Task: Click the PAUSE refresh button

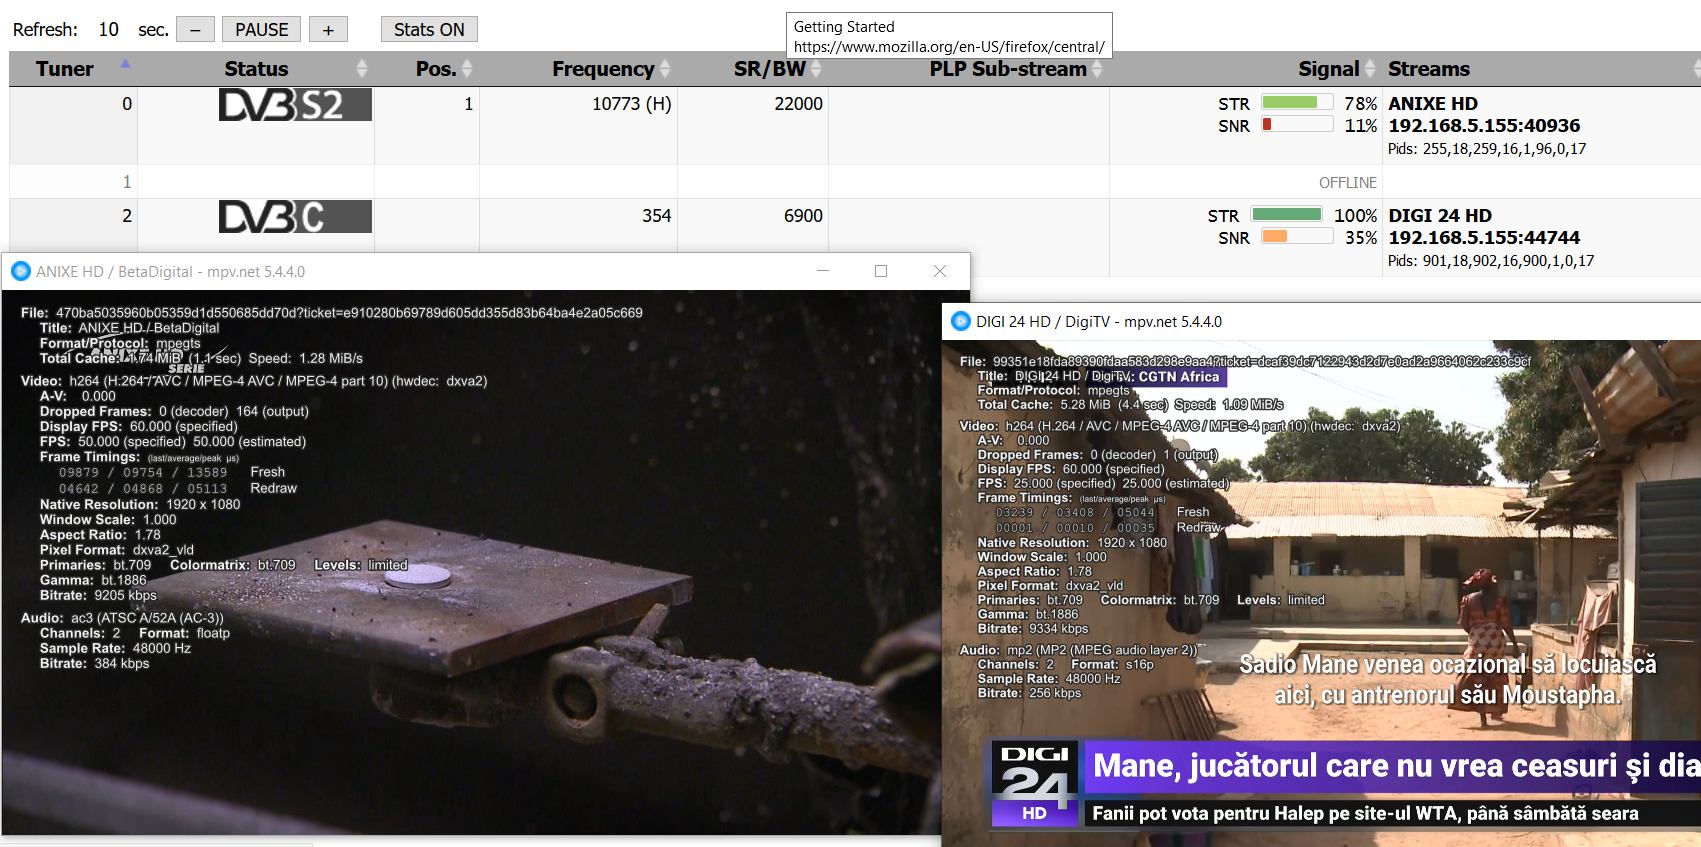Action: (x=262, y=30)
